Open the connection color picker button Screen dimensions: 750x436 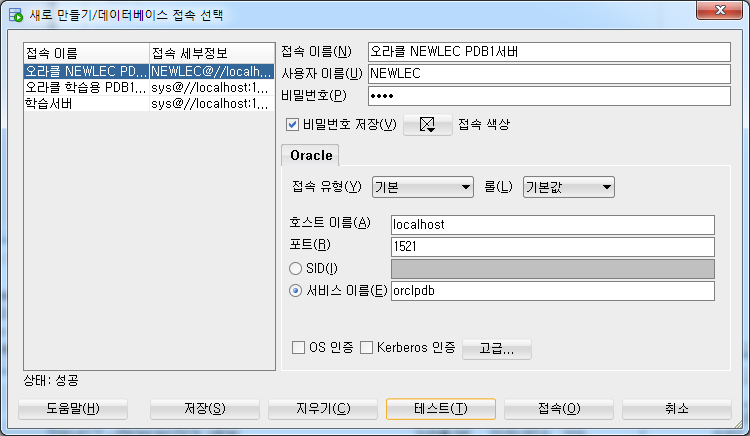click(x=427, y=125)
